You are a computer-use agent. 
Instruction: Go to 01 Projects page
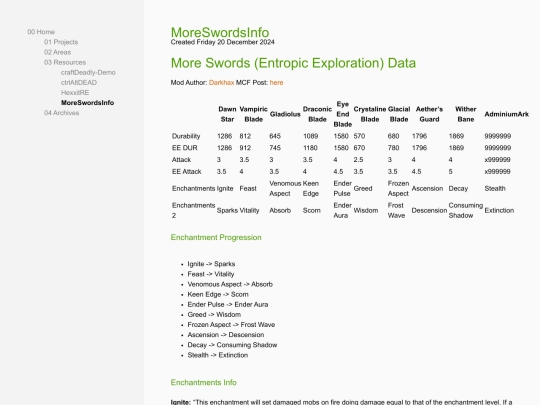61,42
